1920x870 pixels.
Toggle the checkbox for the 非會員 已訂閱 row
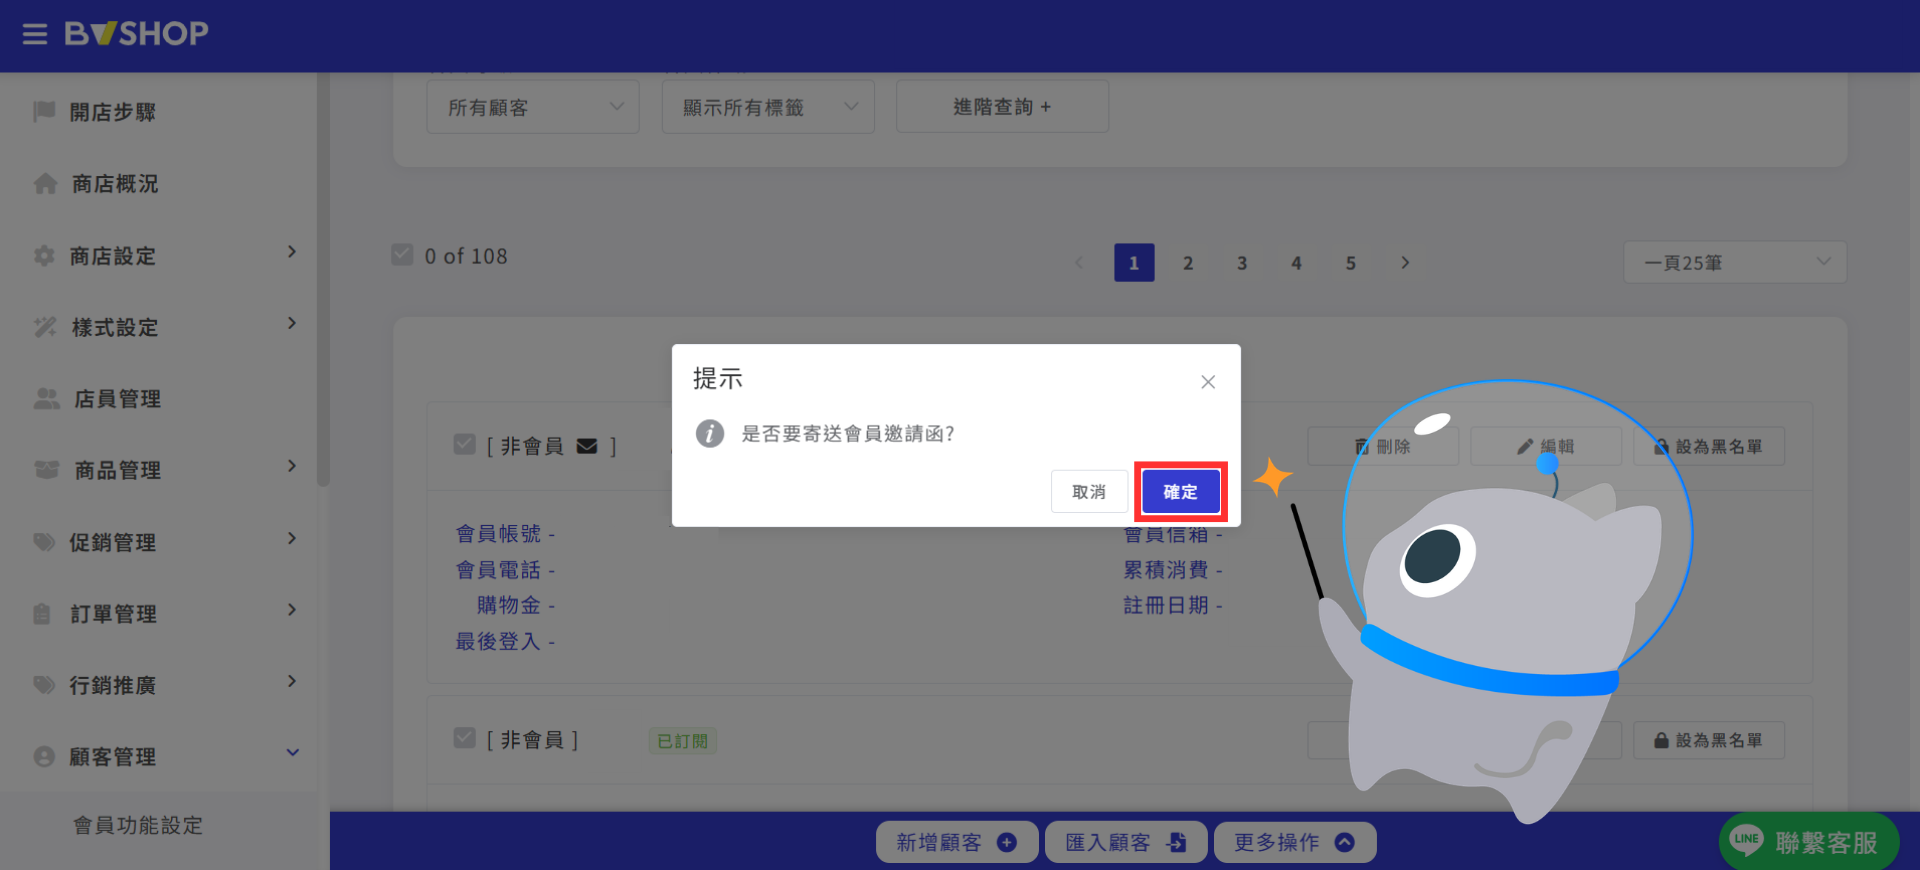[464, 738]
